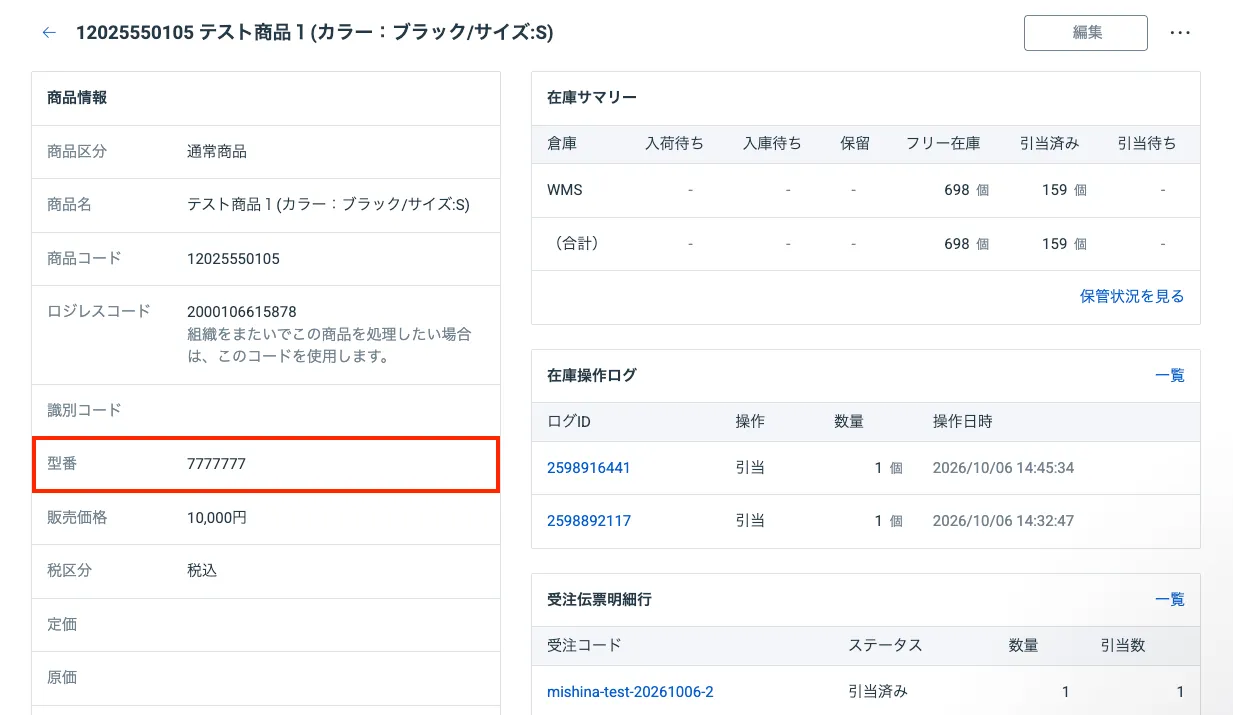This screenshot has width=1233, height=715.
Task: Select timestamp 2026/10/06 14:32:47
Action: point(1003,520)
